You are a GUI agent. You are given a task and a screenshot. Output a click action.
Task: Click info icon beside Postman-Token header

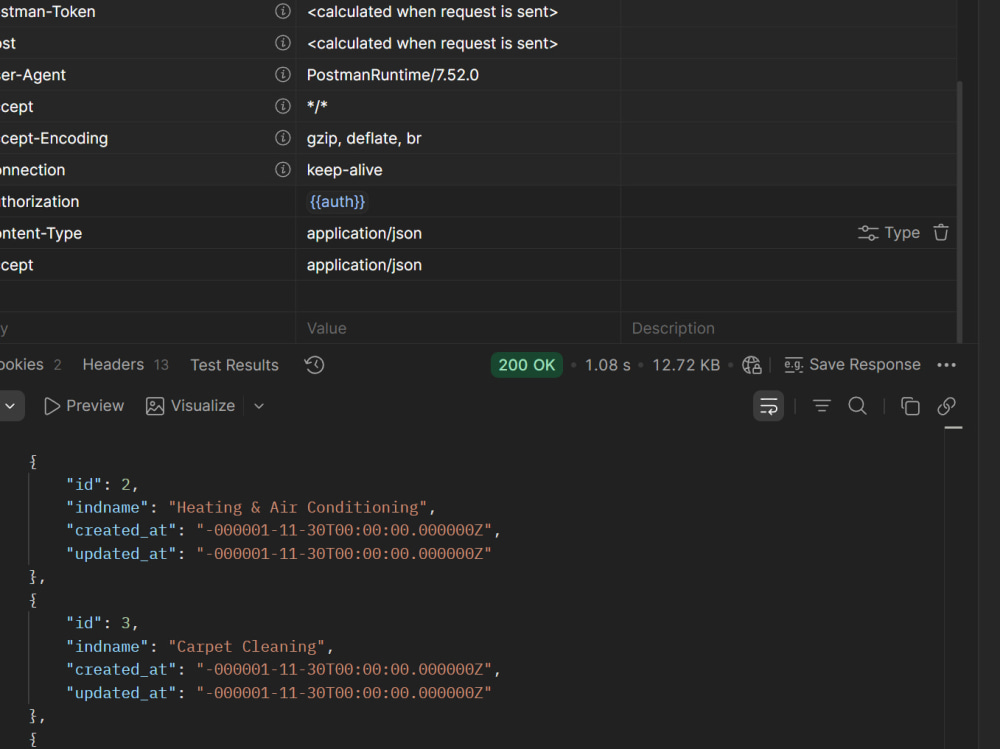coord(283,11)
